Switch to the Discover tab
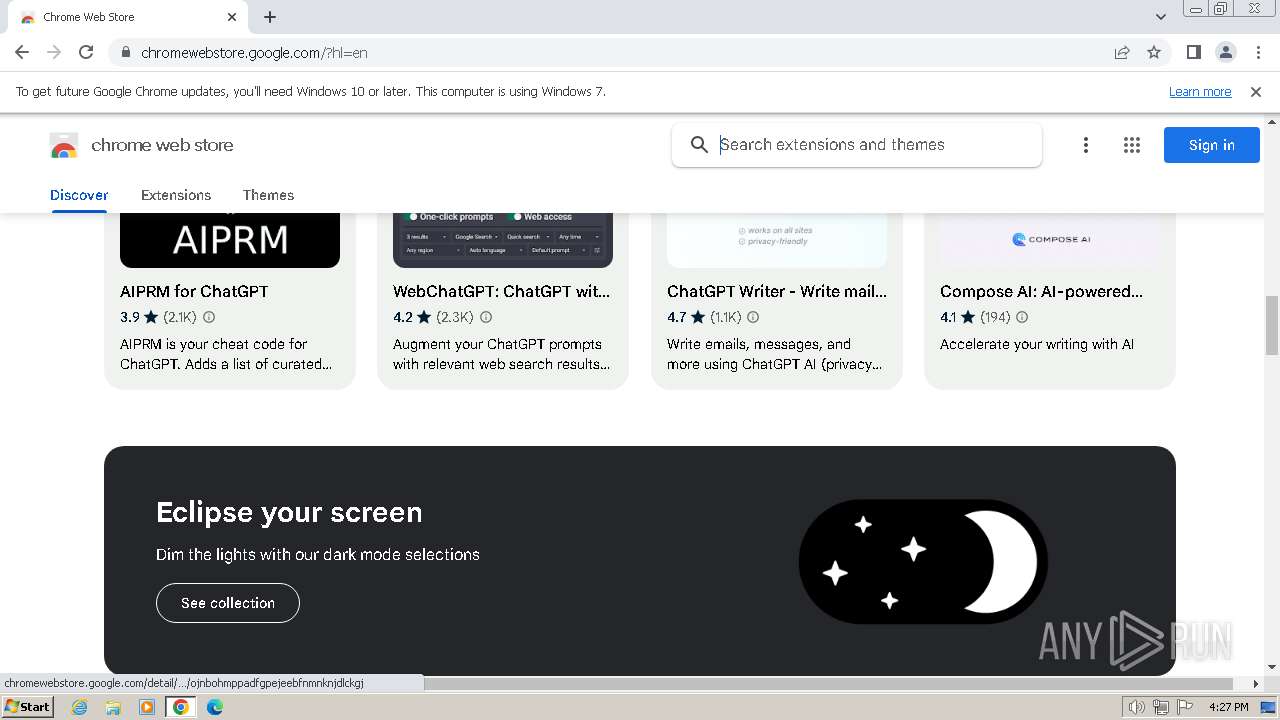1280x720 pixels. (79, 195)
